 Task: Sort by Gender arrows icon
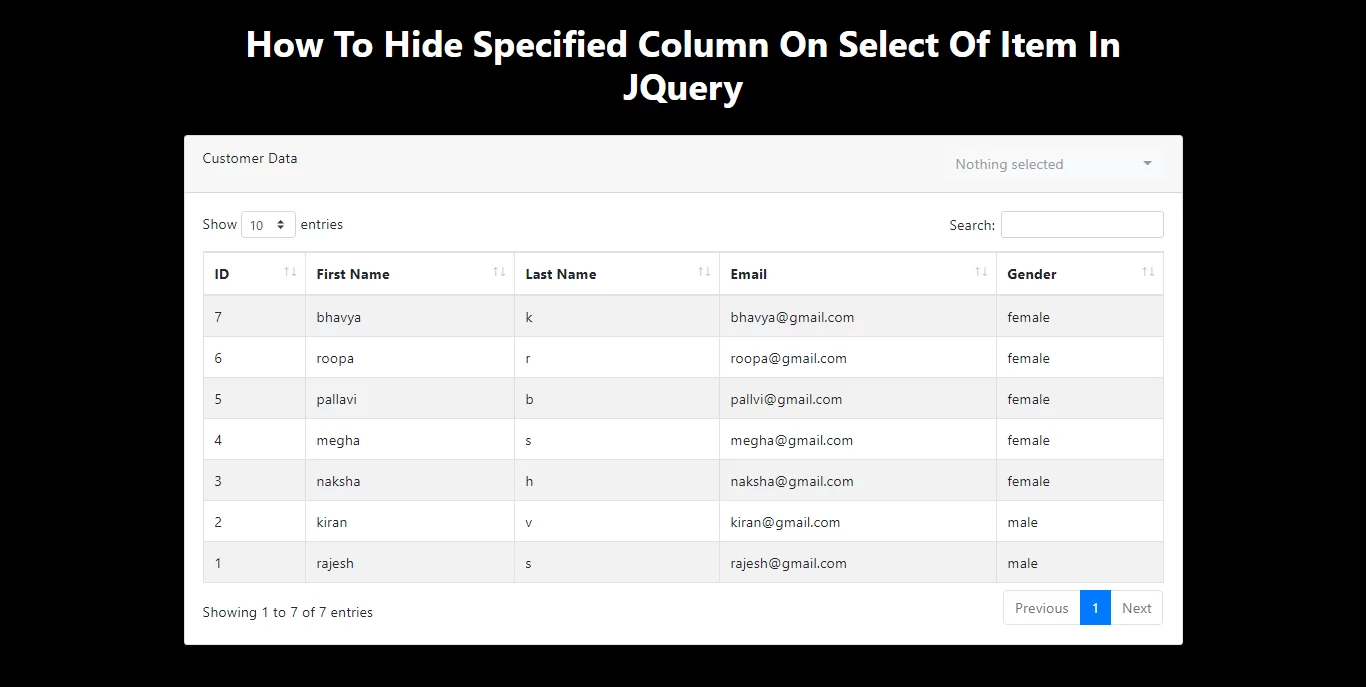click(1148, 272)
